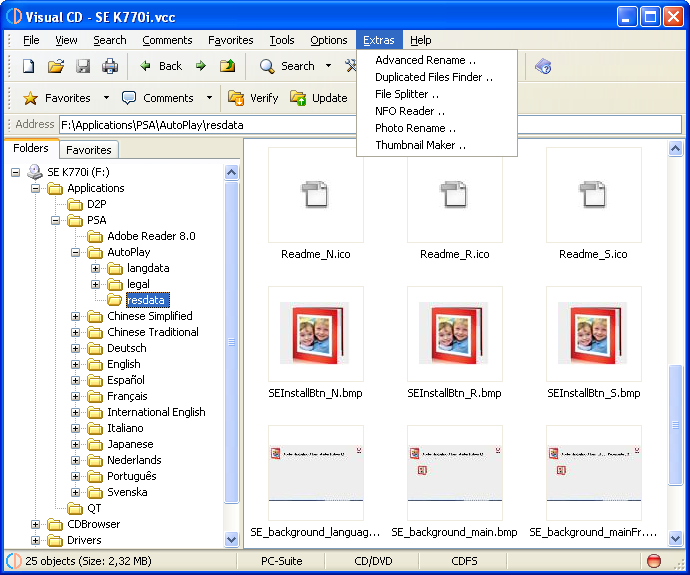Select SE_background_main.bmp thumbnail
The height and width of the screenshot is (575, 690).
pyautogui.click(x=455, y=473)
